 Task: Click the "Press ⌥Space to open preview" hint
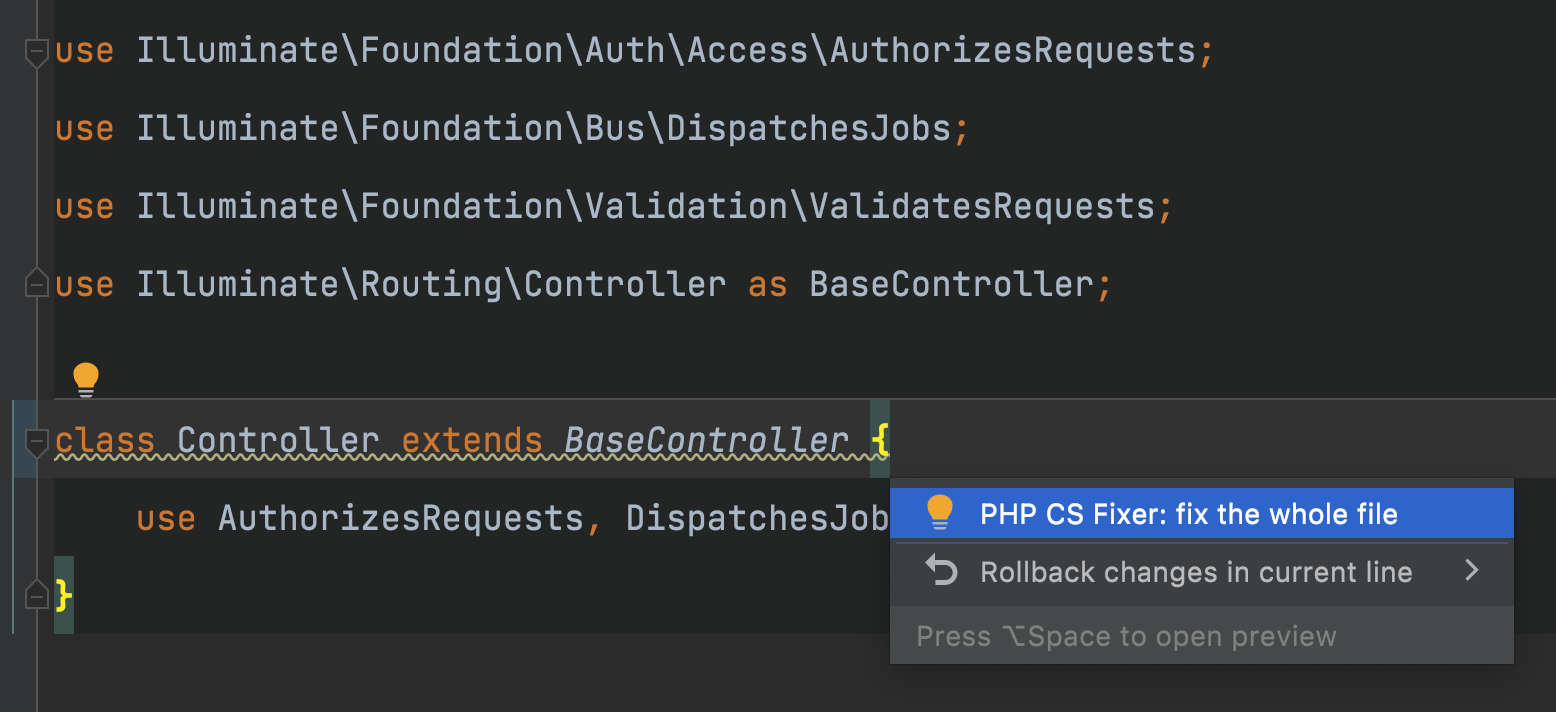[1126, 636]
